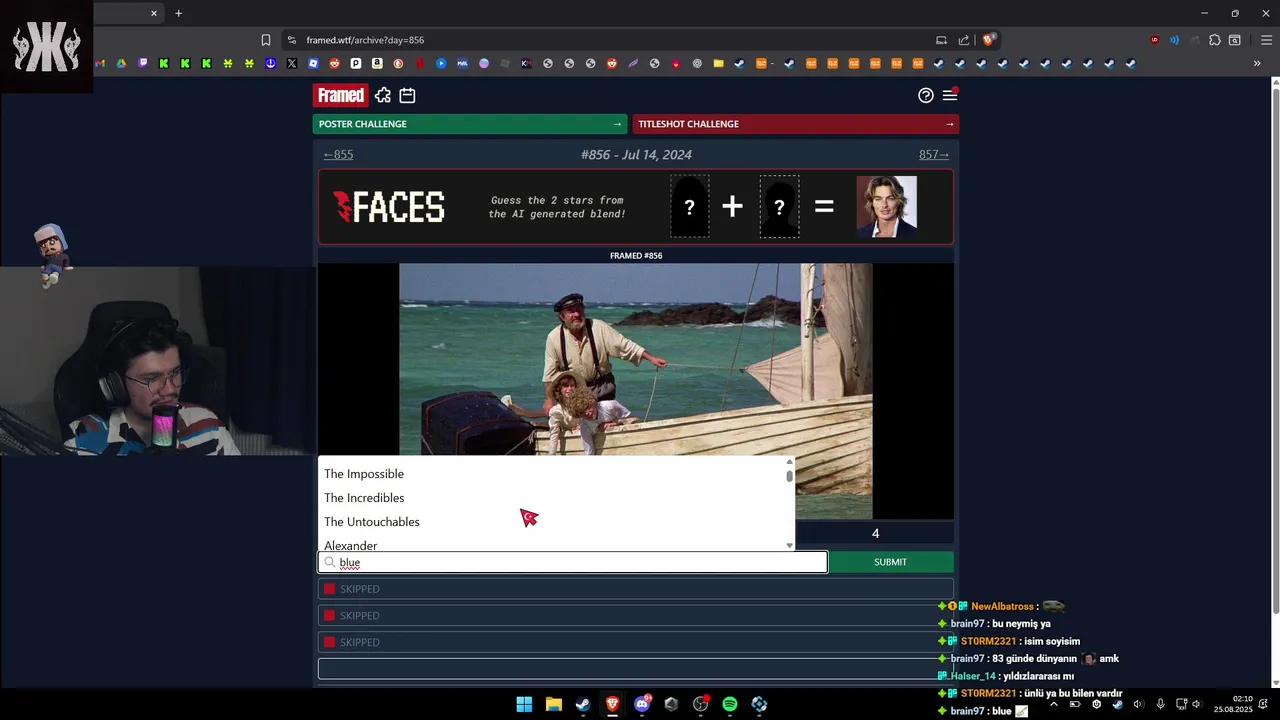This screenshot has width=1280, height=720.
Task: Click the browser page vertical scrollbar
Action: click(x=1275, y=350)
